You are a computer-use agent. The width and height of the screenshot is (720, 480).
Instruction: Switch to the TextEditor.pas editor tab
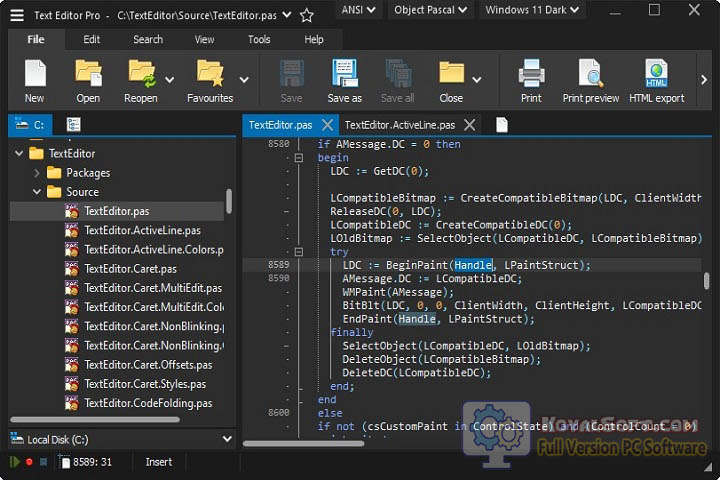(x=280, y=125)
